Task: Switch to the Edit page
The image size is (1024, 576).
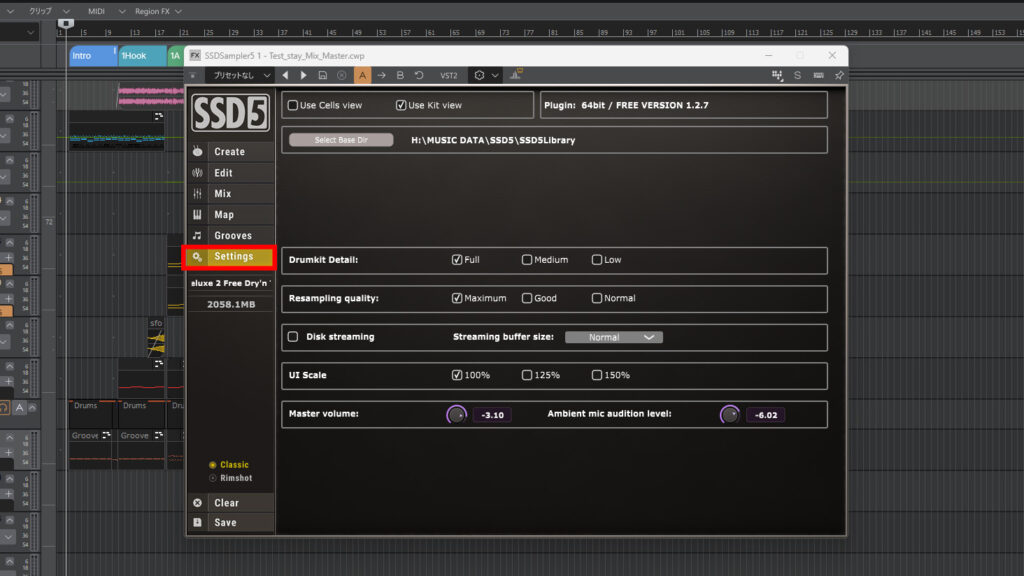Action: click(x=223, y=173)
